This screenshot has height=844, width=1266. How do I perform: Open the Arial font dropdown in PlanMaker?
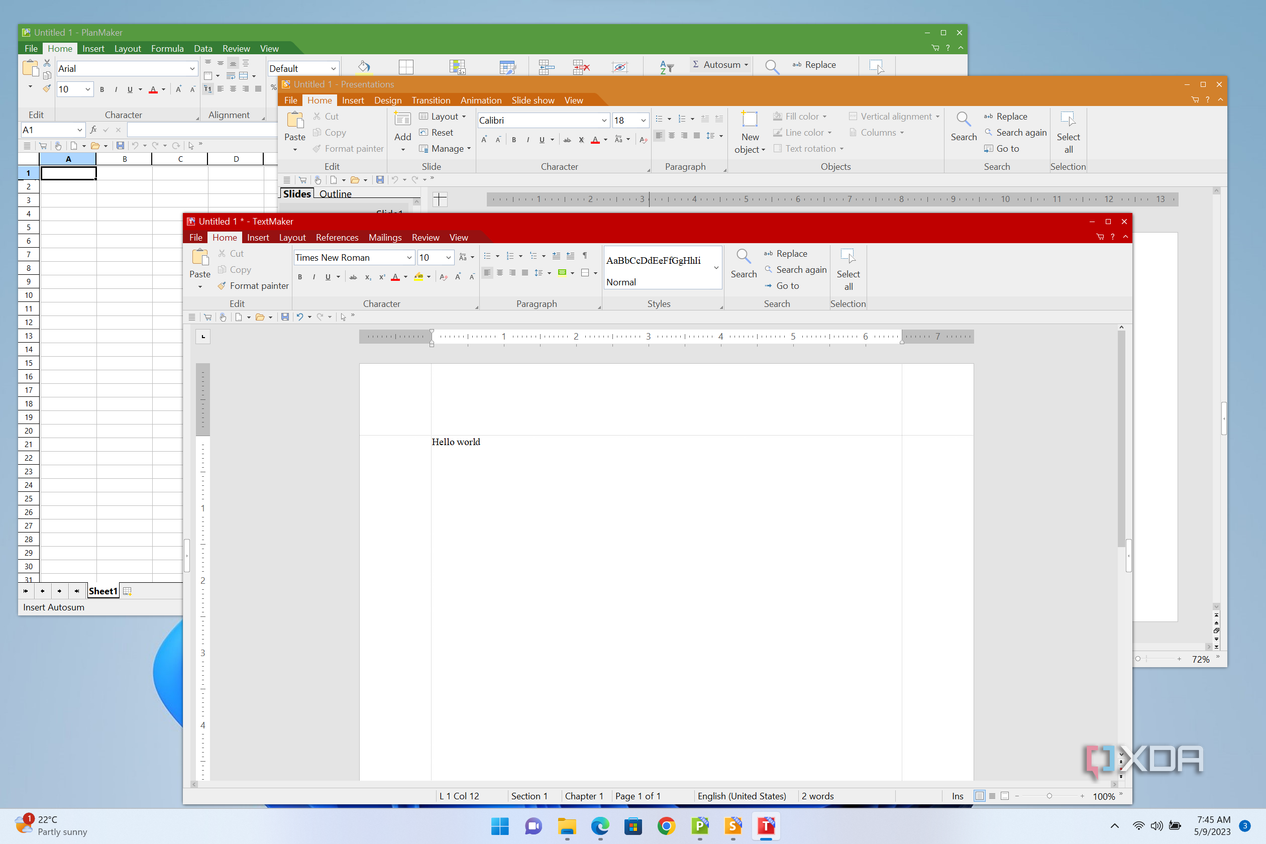tap(192, 69)
